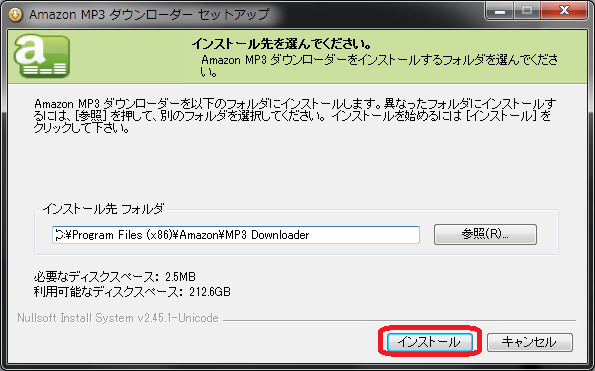Click the Amazon MP3 logo icon in header
The height and width of the screenshot is (371, 595).
point(42,56)
